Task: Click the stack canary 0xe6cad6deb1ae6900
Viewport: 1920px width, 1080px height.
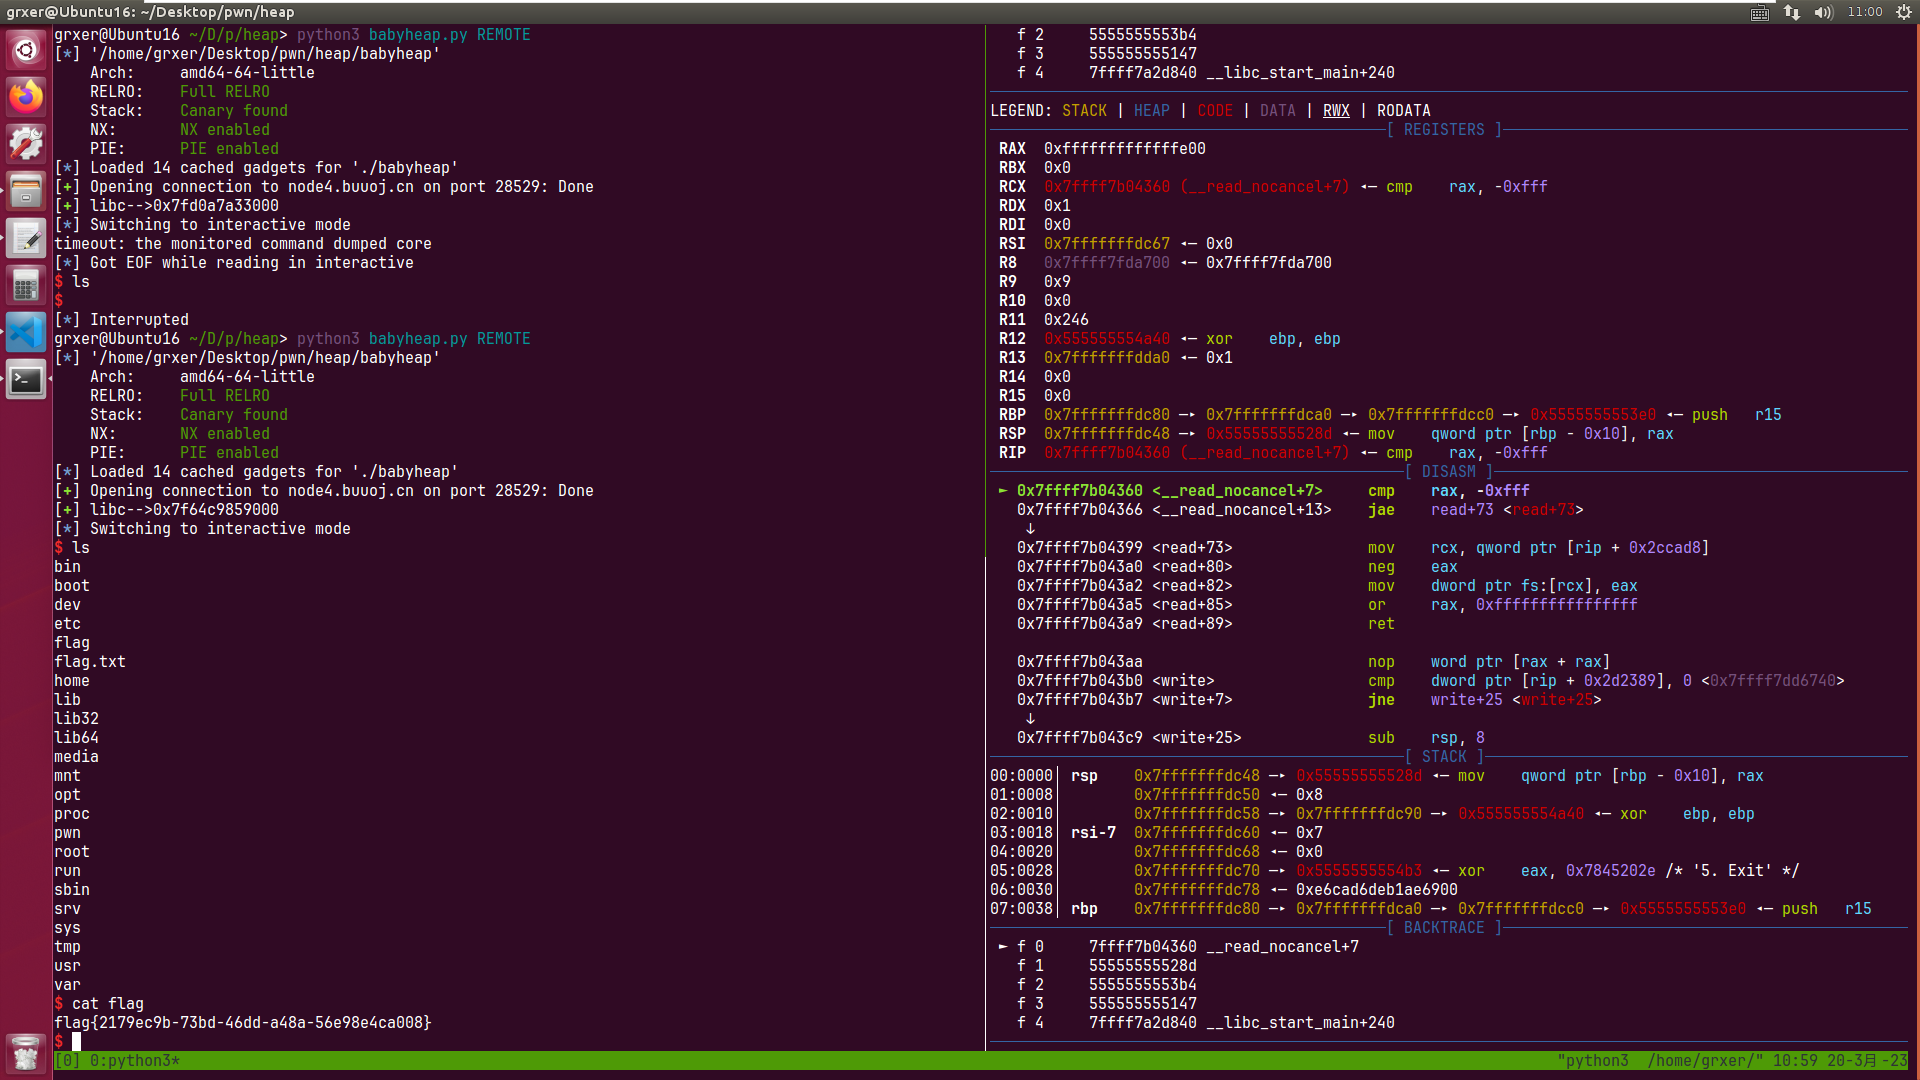Action: tap(1377, 889)
